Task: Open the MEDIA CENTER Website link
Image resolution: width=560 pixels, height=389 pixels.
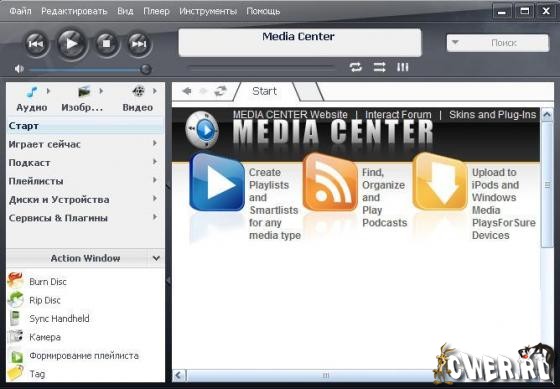Action: [x=290, y=115]
